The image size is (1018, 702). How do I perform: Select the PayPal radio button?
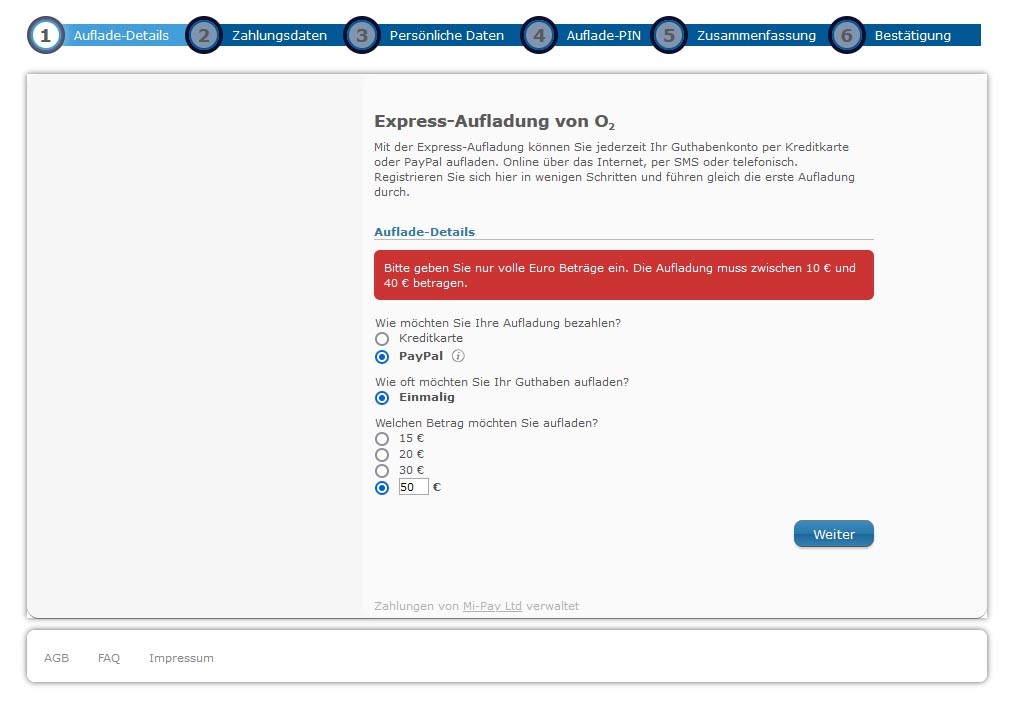coord(382,357)
